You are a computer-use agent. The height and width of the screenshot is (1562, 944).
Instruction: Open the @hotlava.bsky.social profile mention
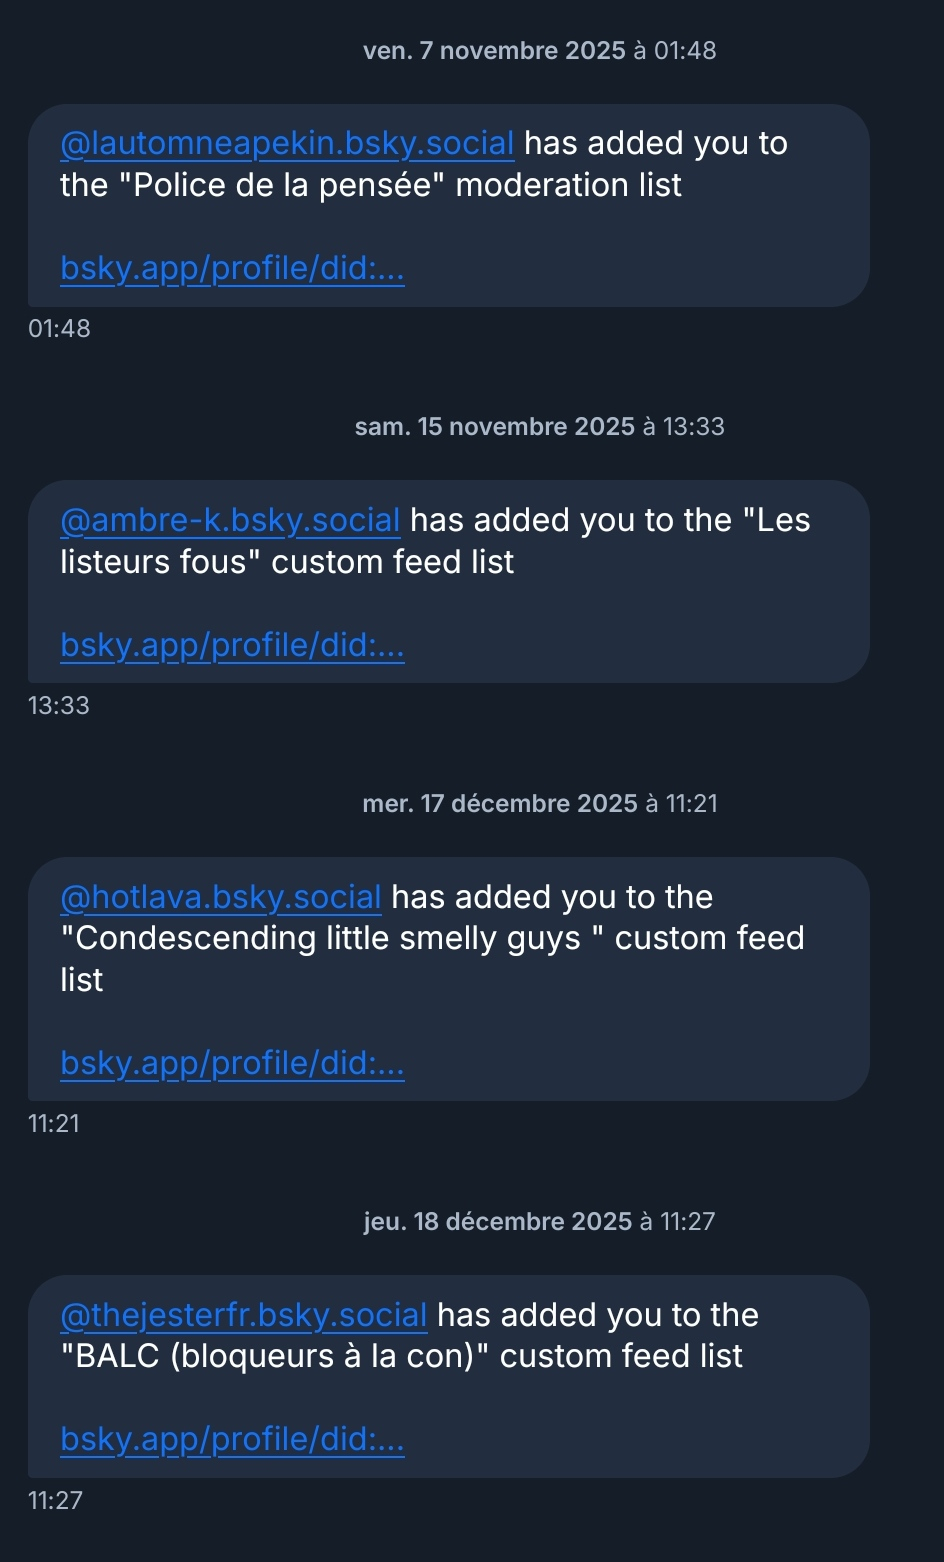pos(221,898)
